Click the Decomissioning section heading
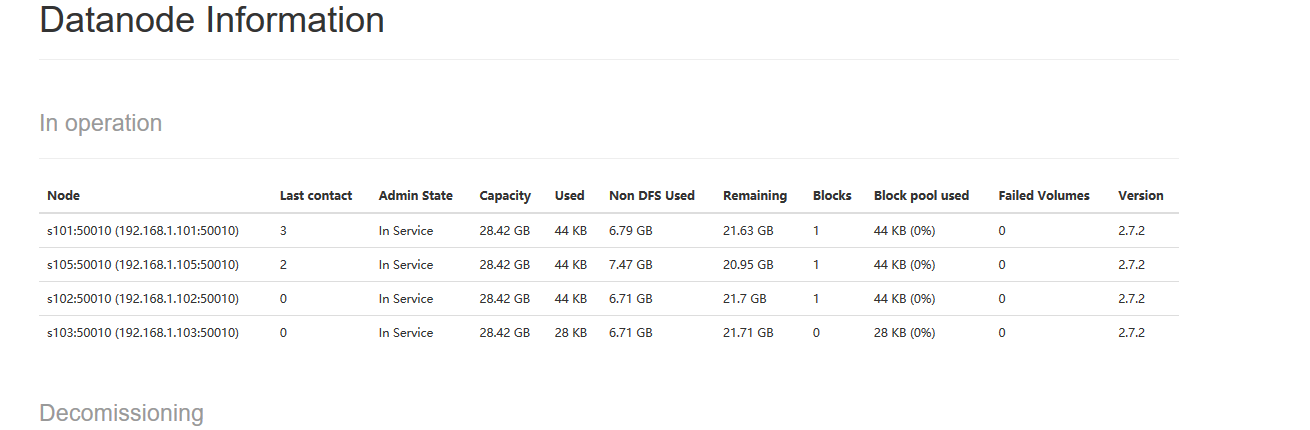Image resolution: width=1310 pixels, height=430 pixels. coord(121,413)
